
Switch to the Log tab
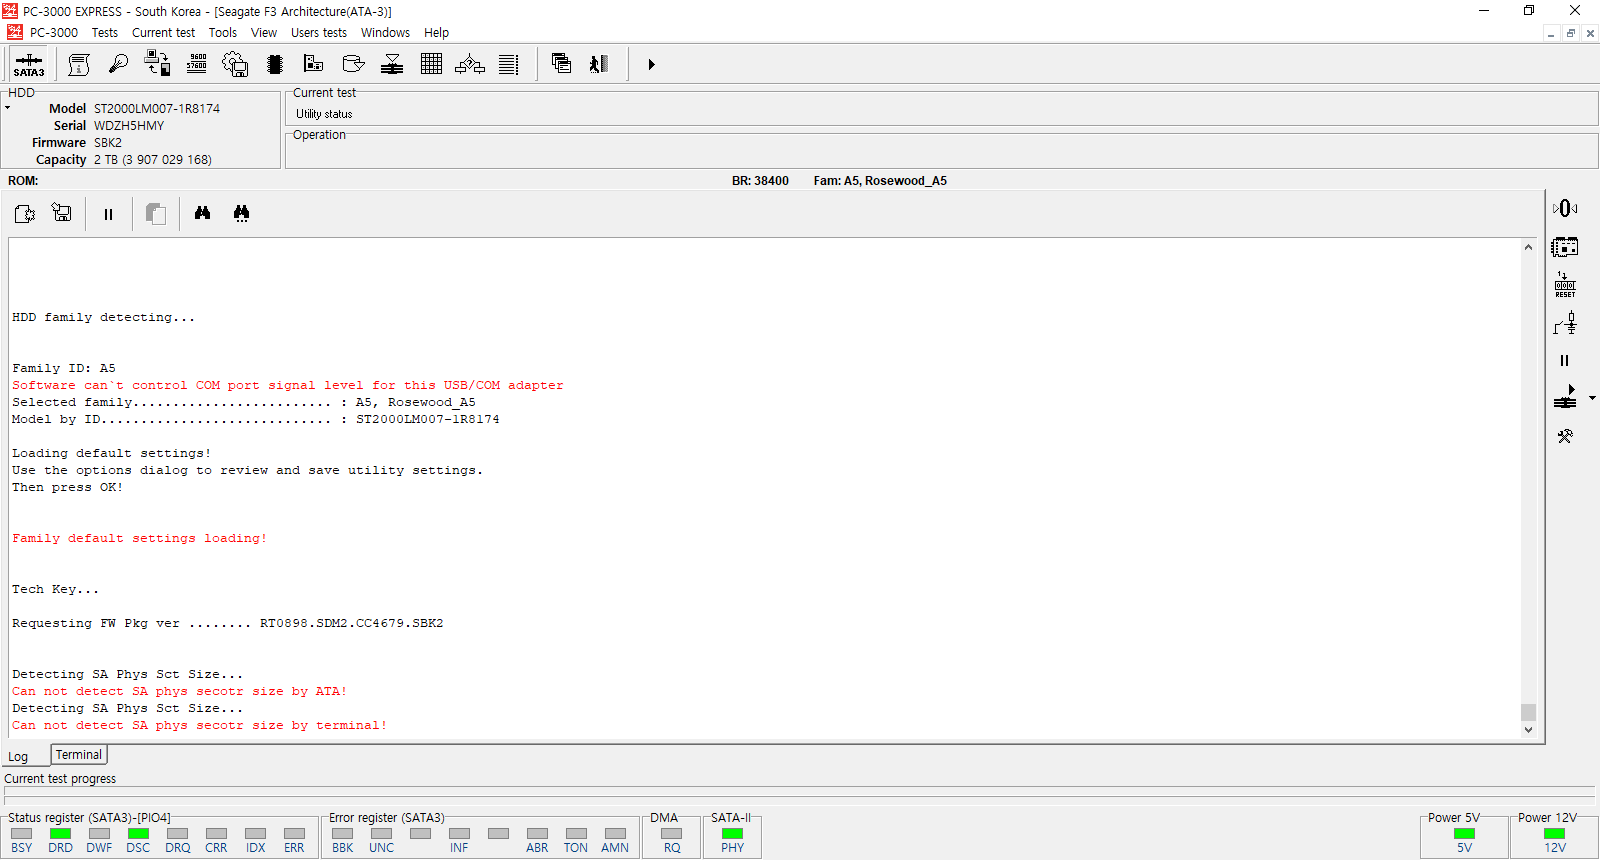coord(18,757)
